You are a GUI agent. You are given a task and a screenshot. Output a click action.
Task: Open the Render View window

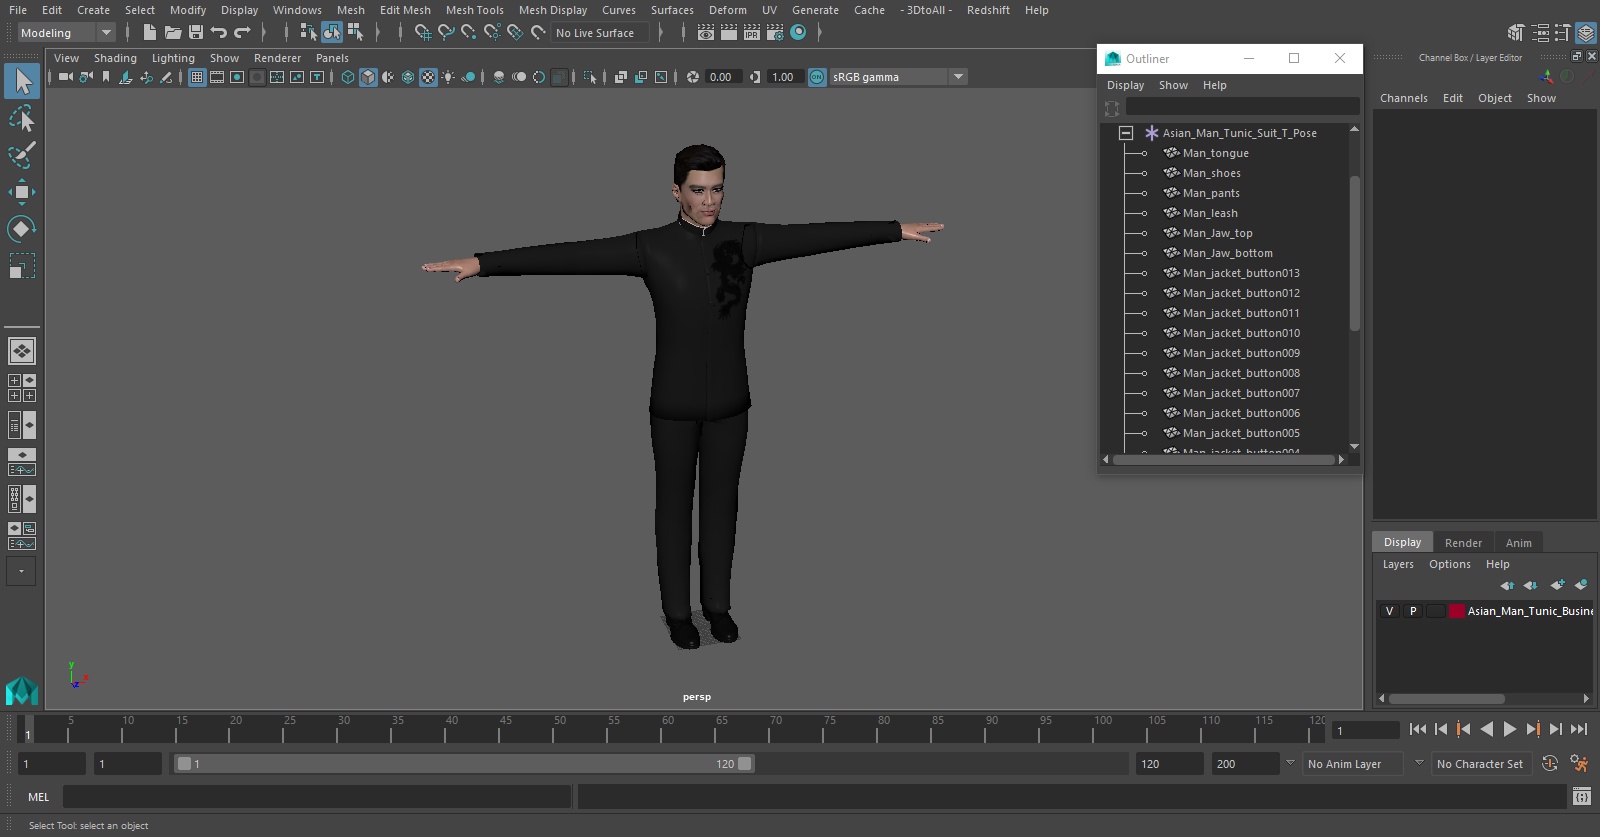click(x=706, y=33)
